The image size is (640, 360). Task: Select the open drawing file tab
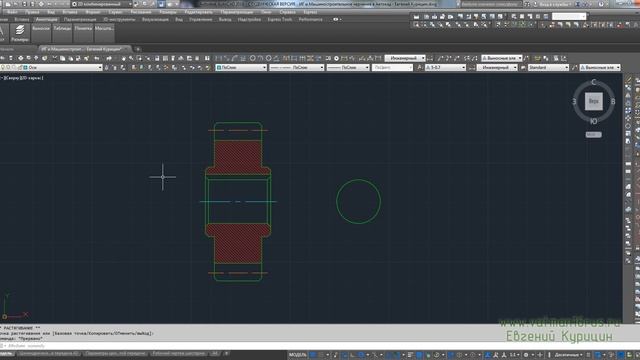click(84, 49)
